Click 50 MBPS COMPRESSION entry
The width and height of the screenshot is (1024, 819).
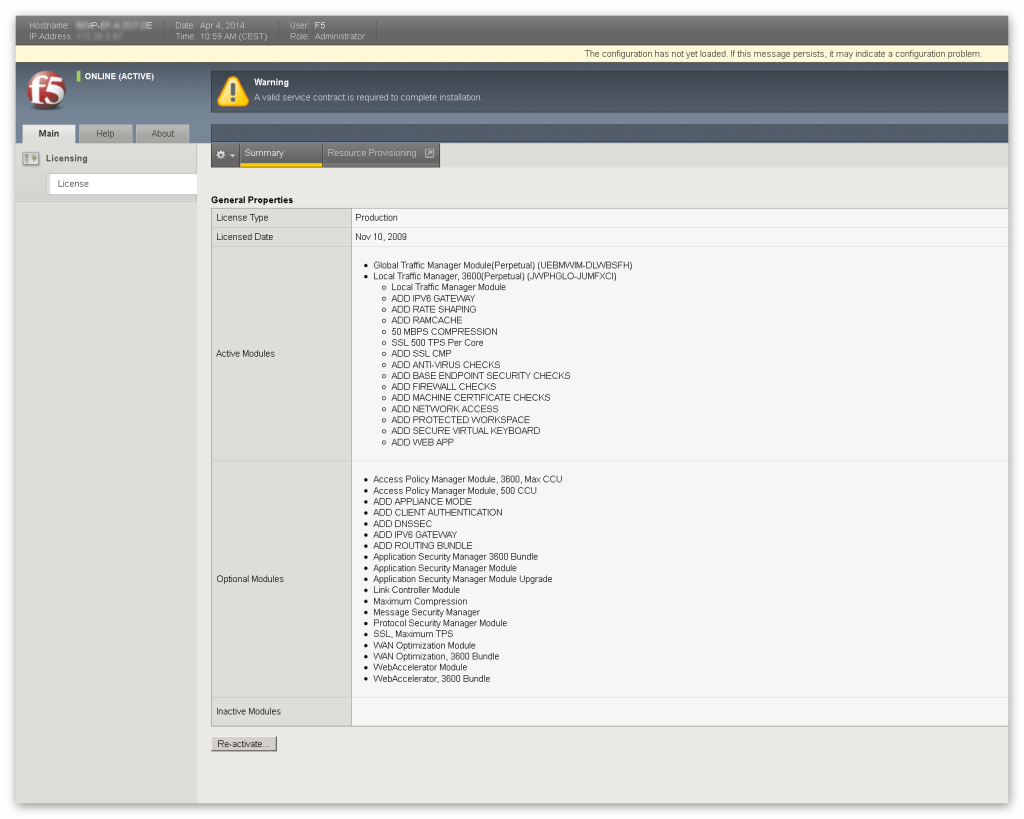tap(444, 332)
